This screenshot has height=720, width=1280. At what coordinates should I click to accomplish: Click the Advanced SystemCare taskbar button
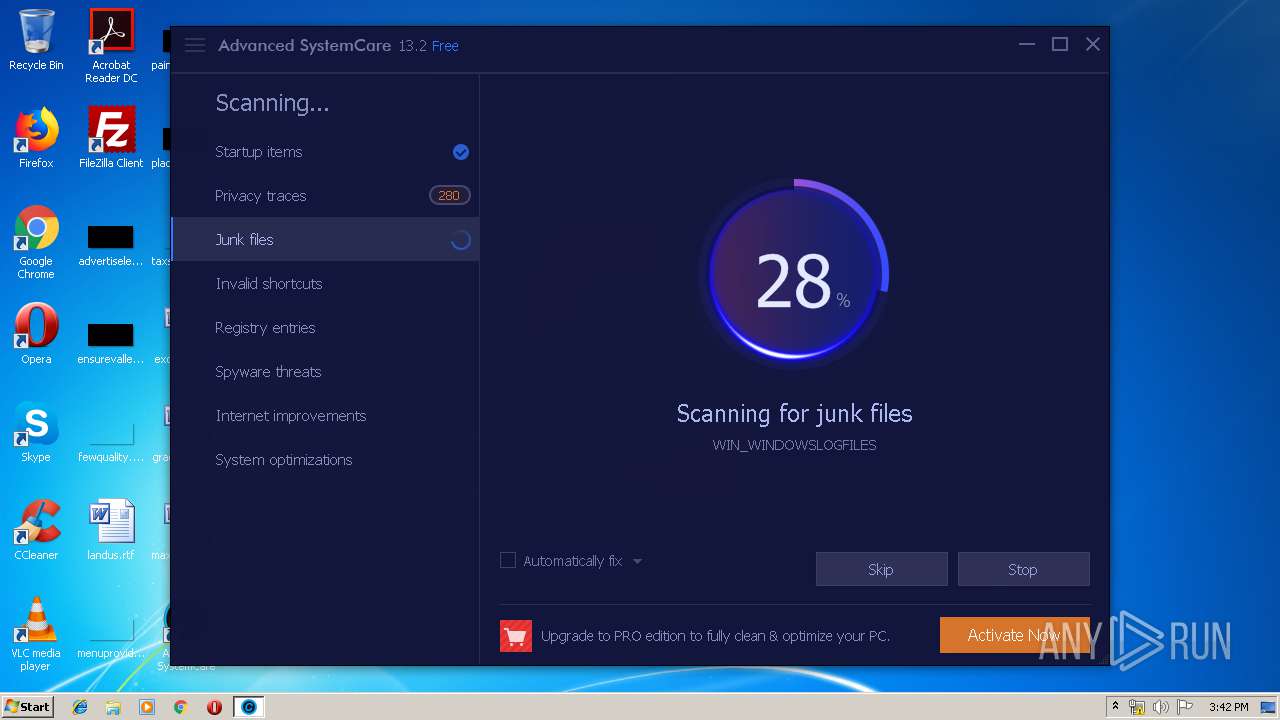point(249,707)
